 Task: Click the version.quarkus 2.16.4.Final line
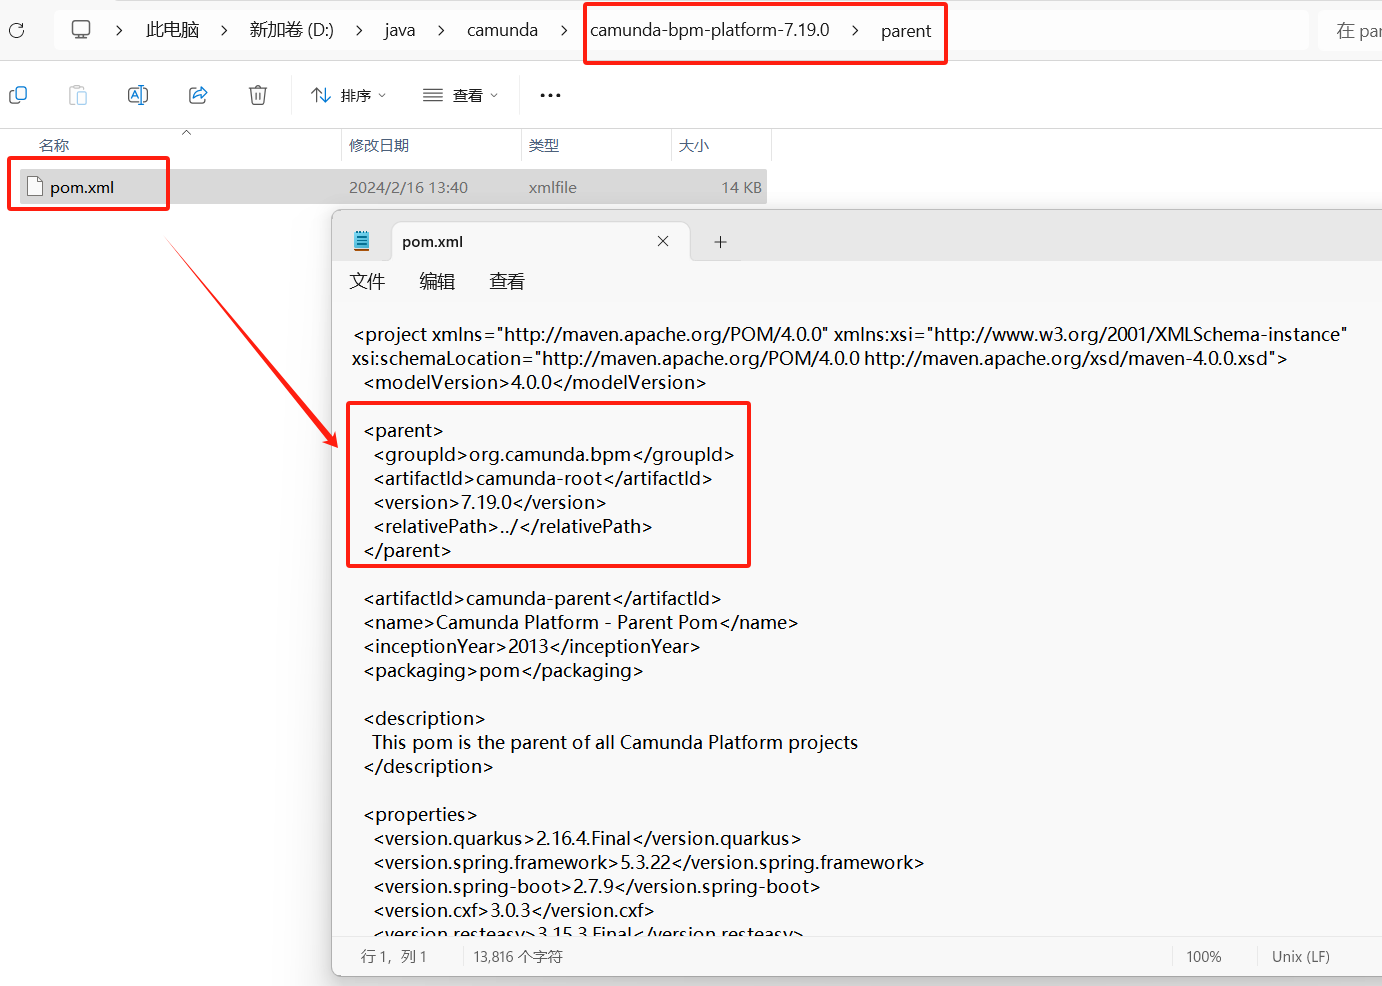click(x=587, y=838)
